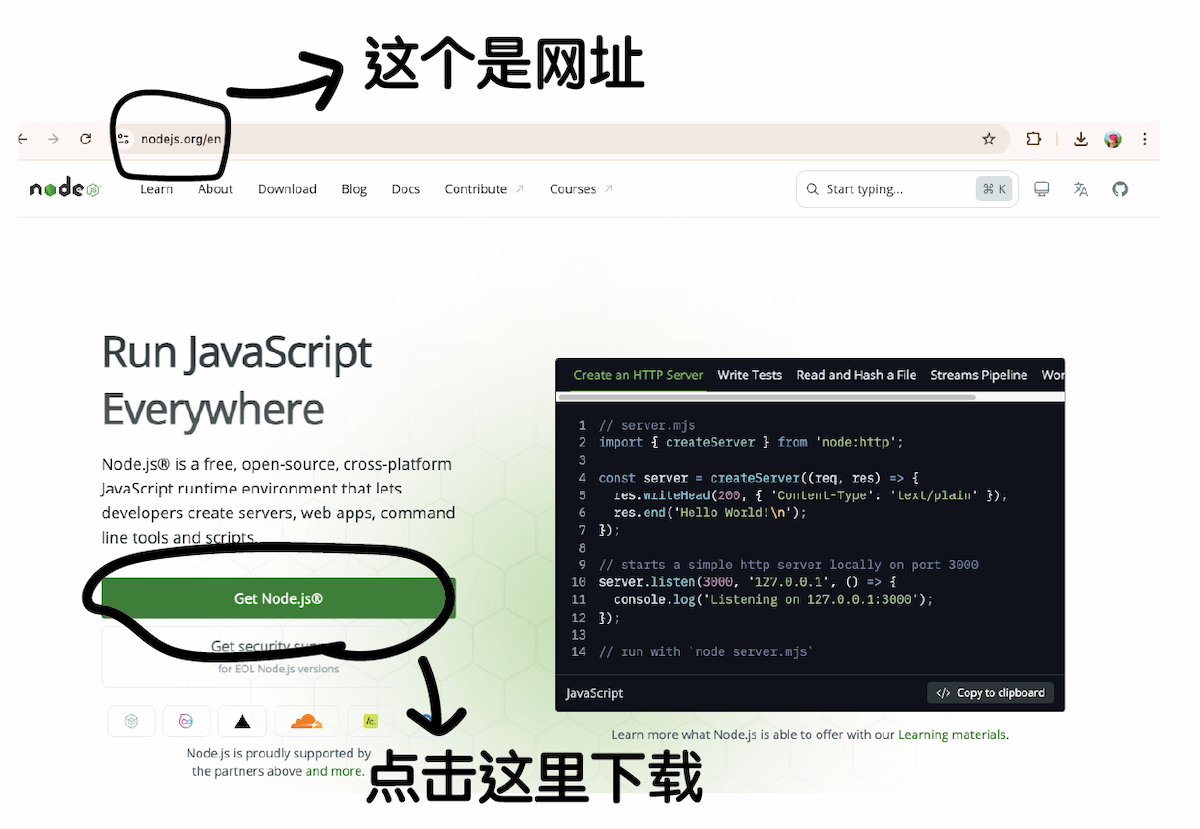Toggle the color theme with the monitor icon
1200x829 pixels.
tap(1041, 189)
